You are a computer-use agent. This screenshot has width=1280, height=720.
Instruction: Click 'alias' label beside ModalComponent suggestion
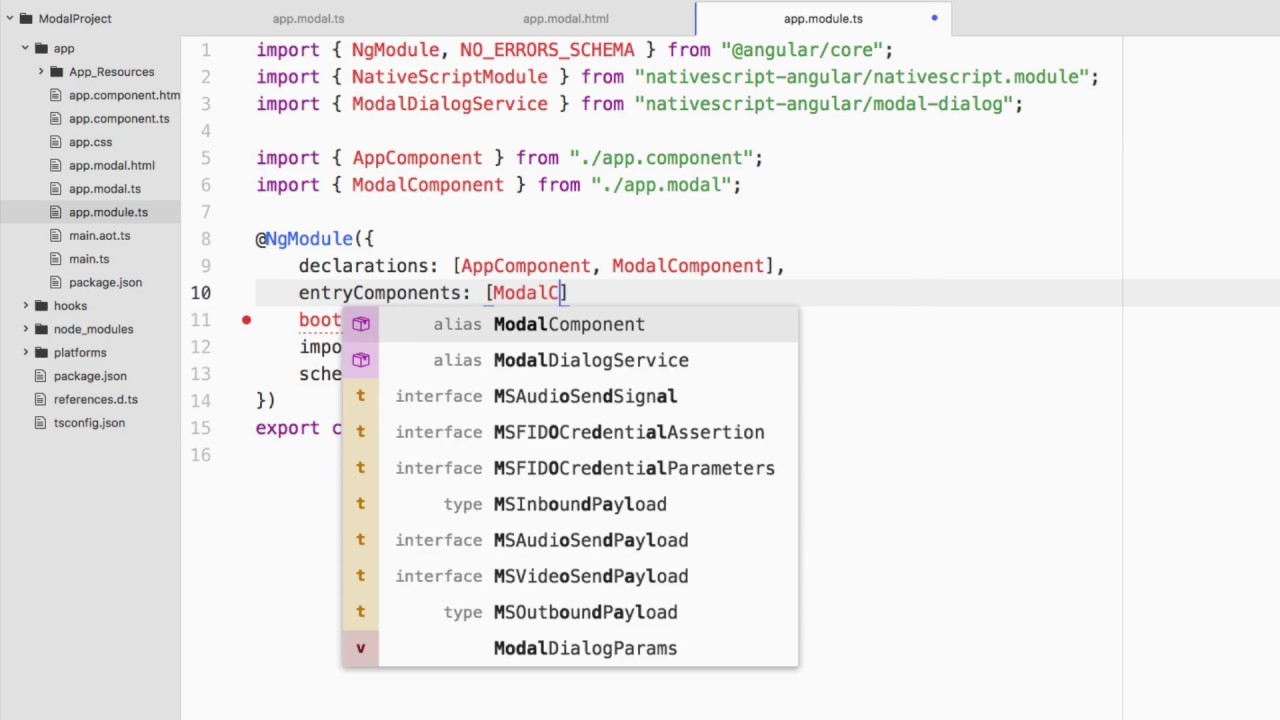(457, 324)
